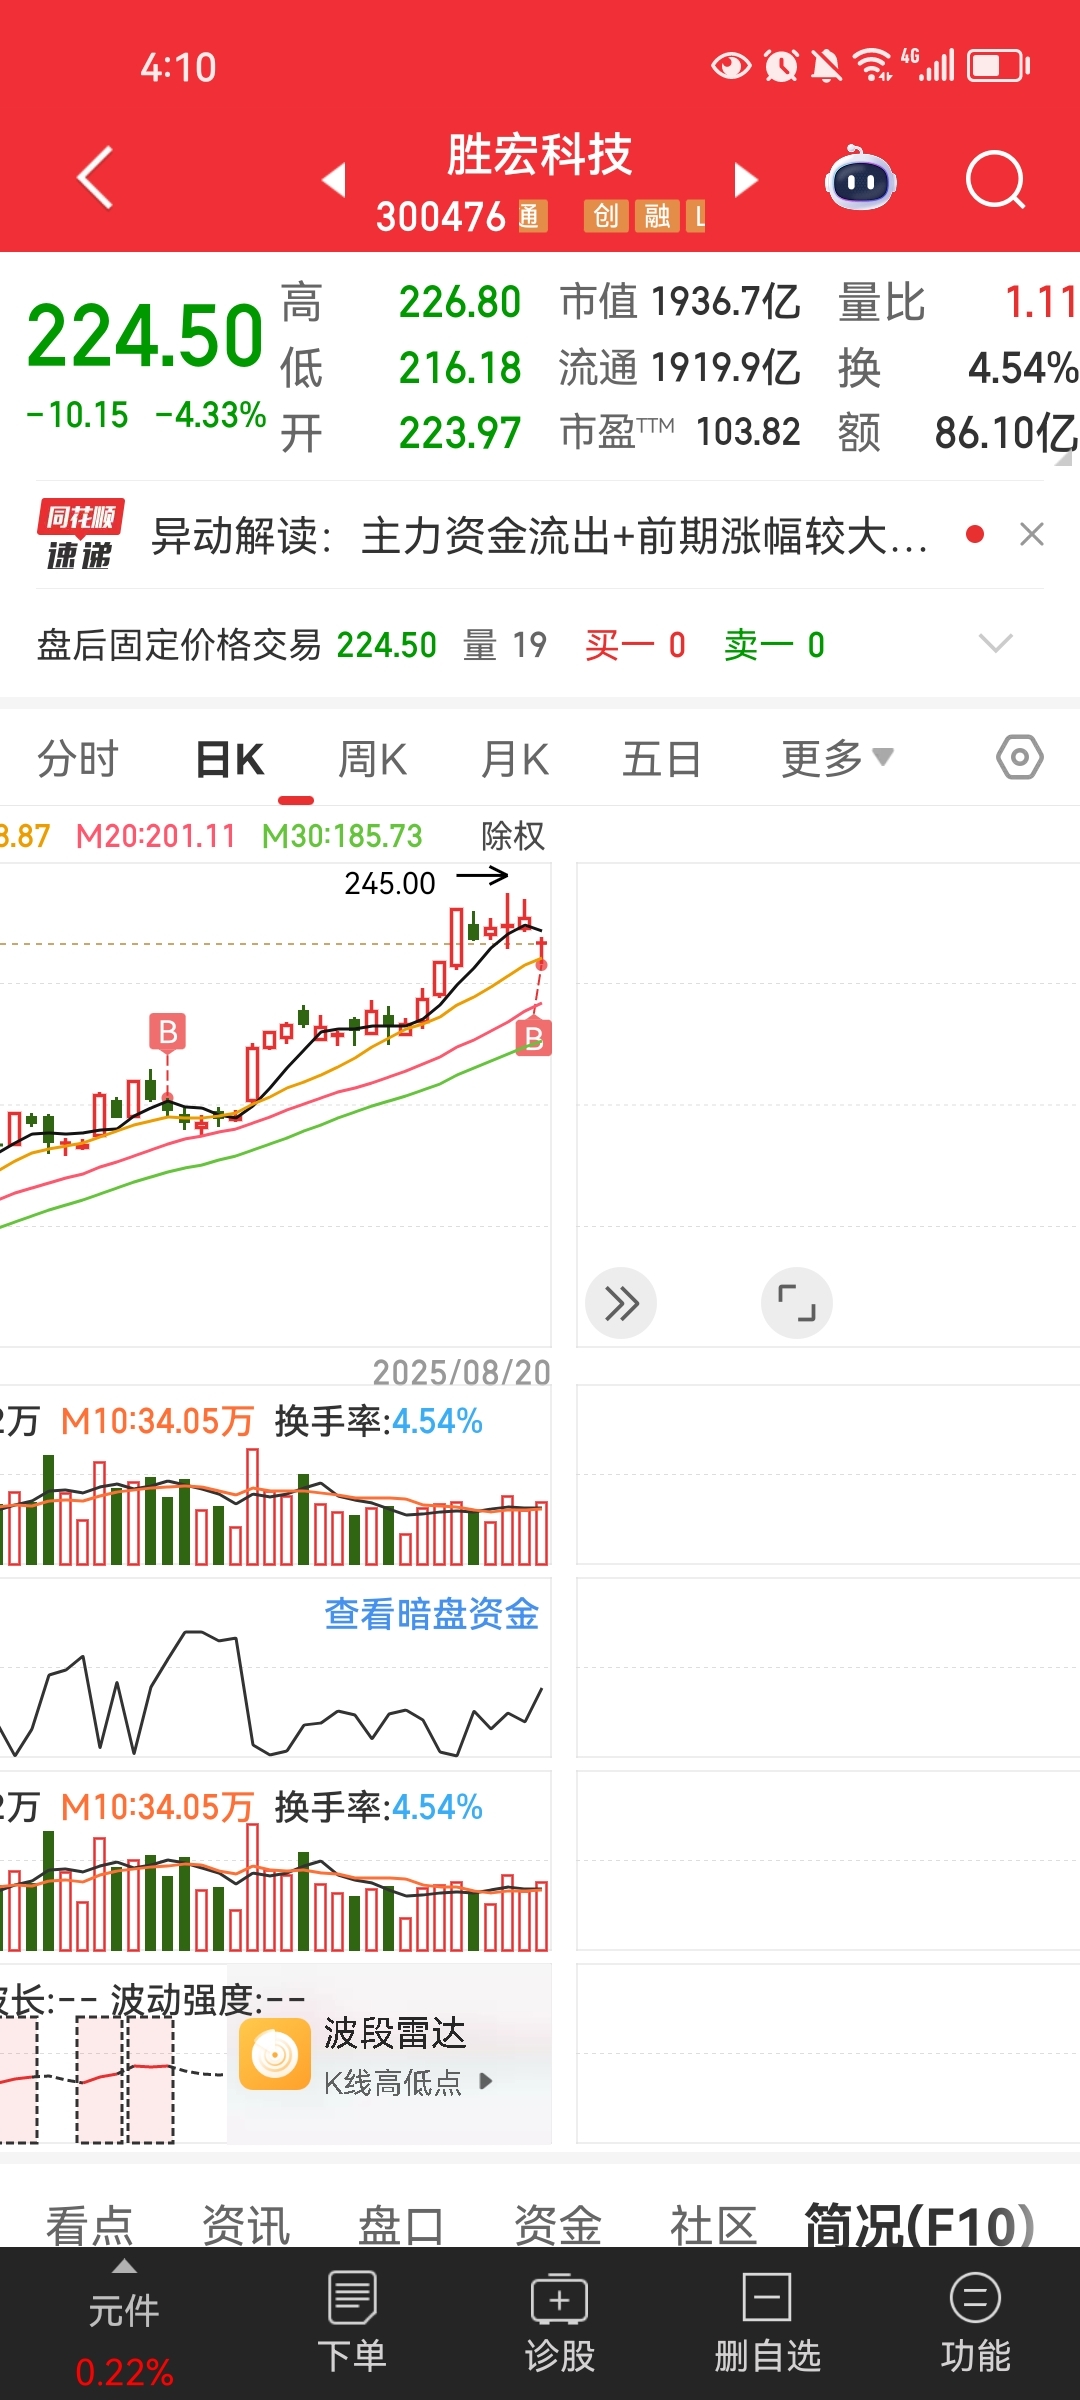Viewport: 1080px width, 2400px height.
Task: Tap the 市盈TTM 103.82 value
Action: click(680, 432)
